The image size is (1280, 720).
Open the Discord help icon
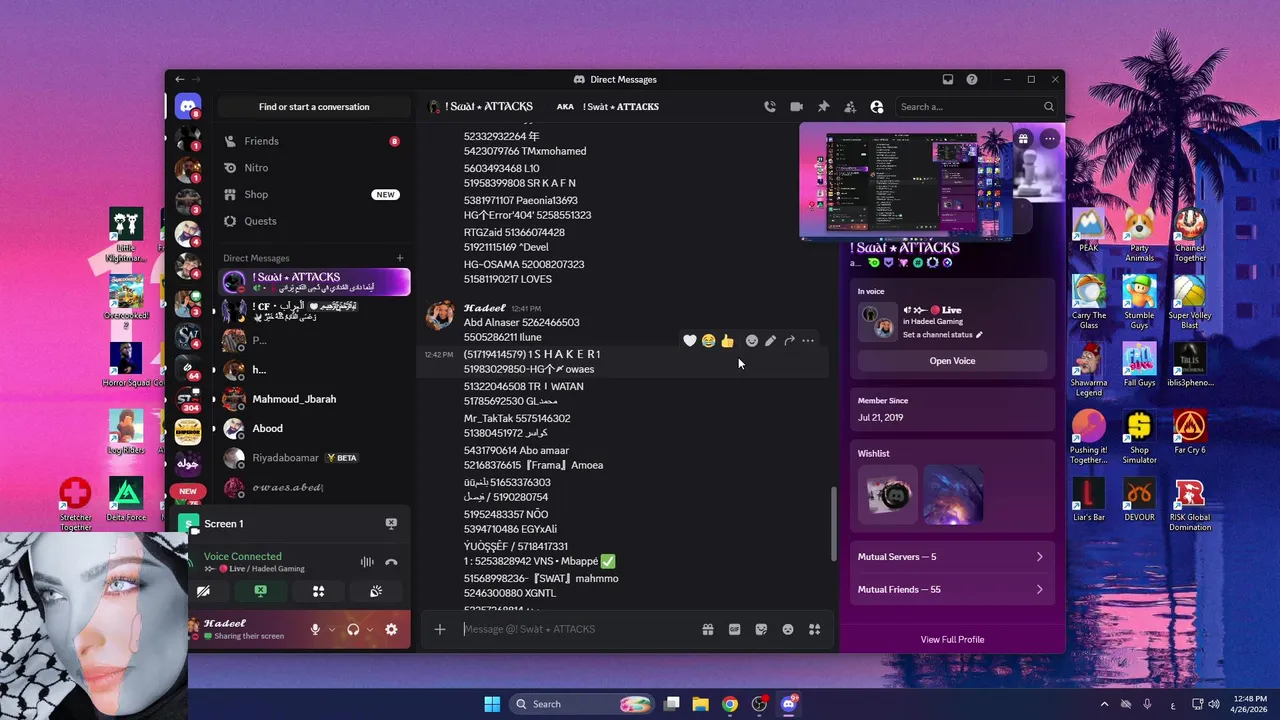point(972,79)
